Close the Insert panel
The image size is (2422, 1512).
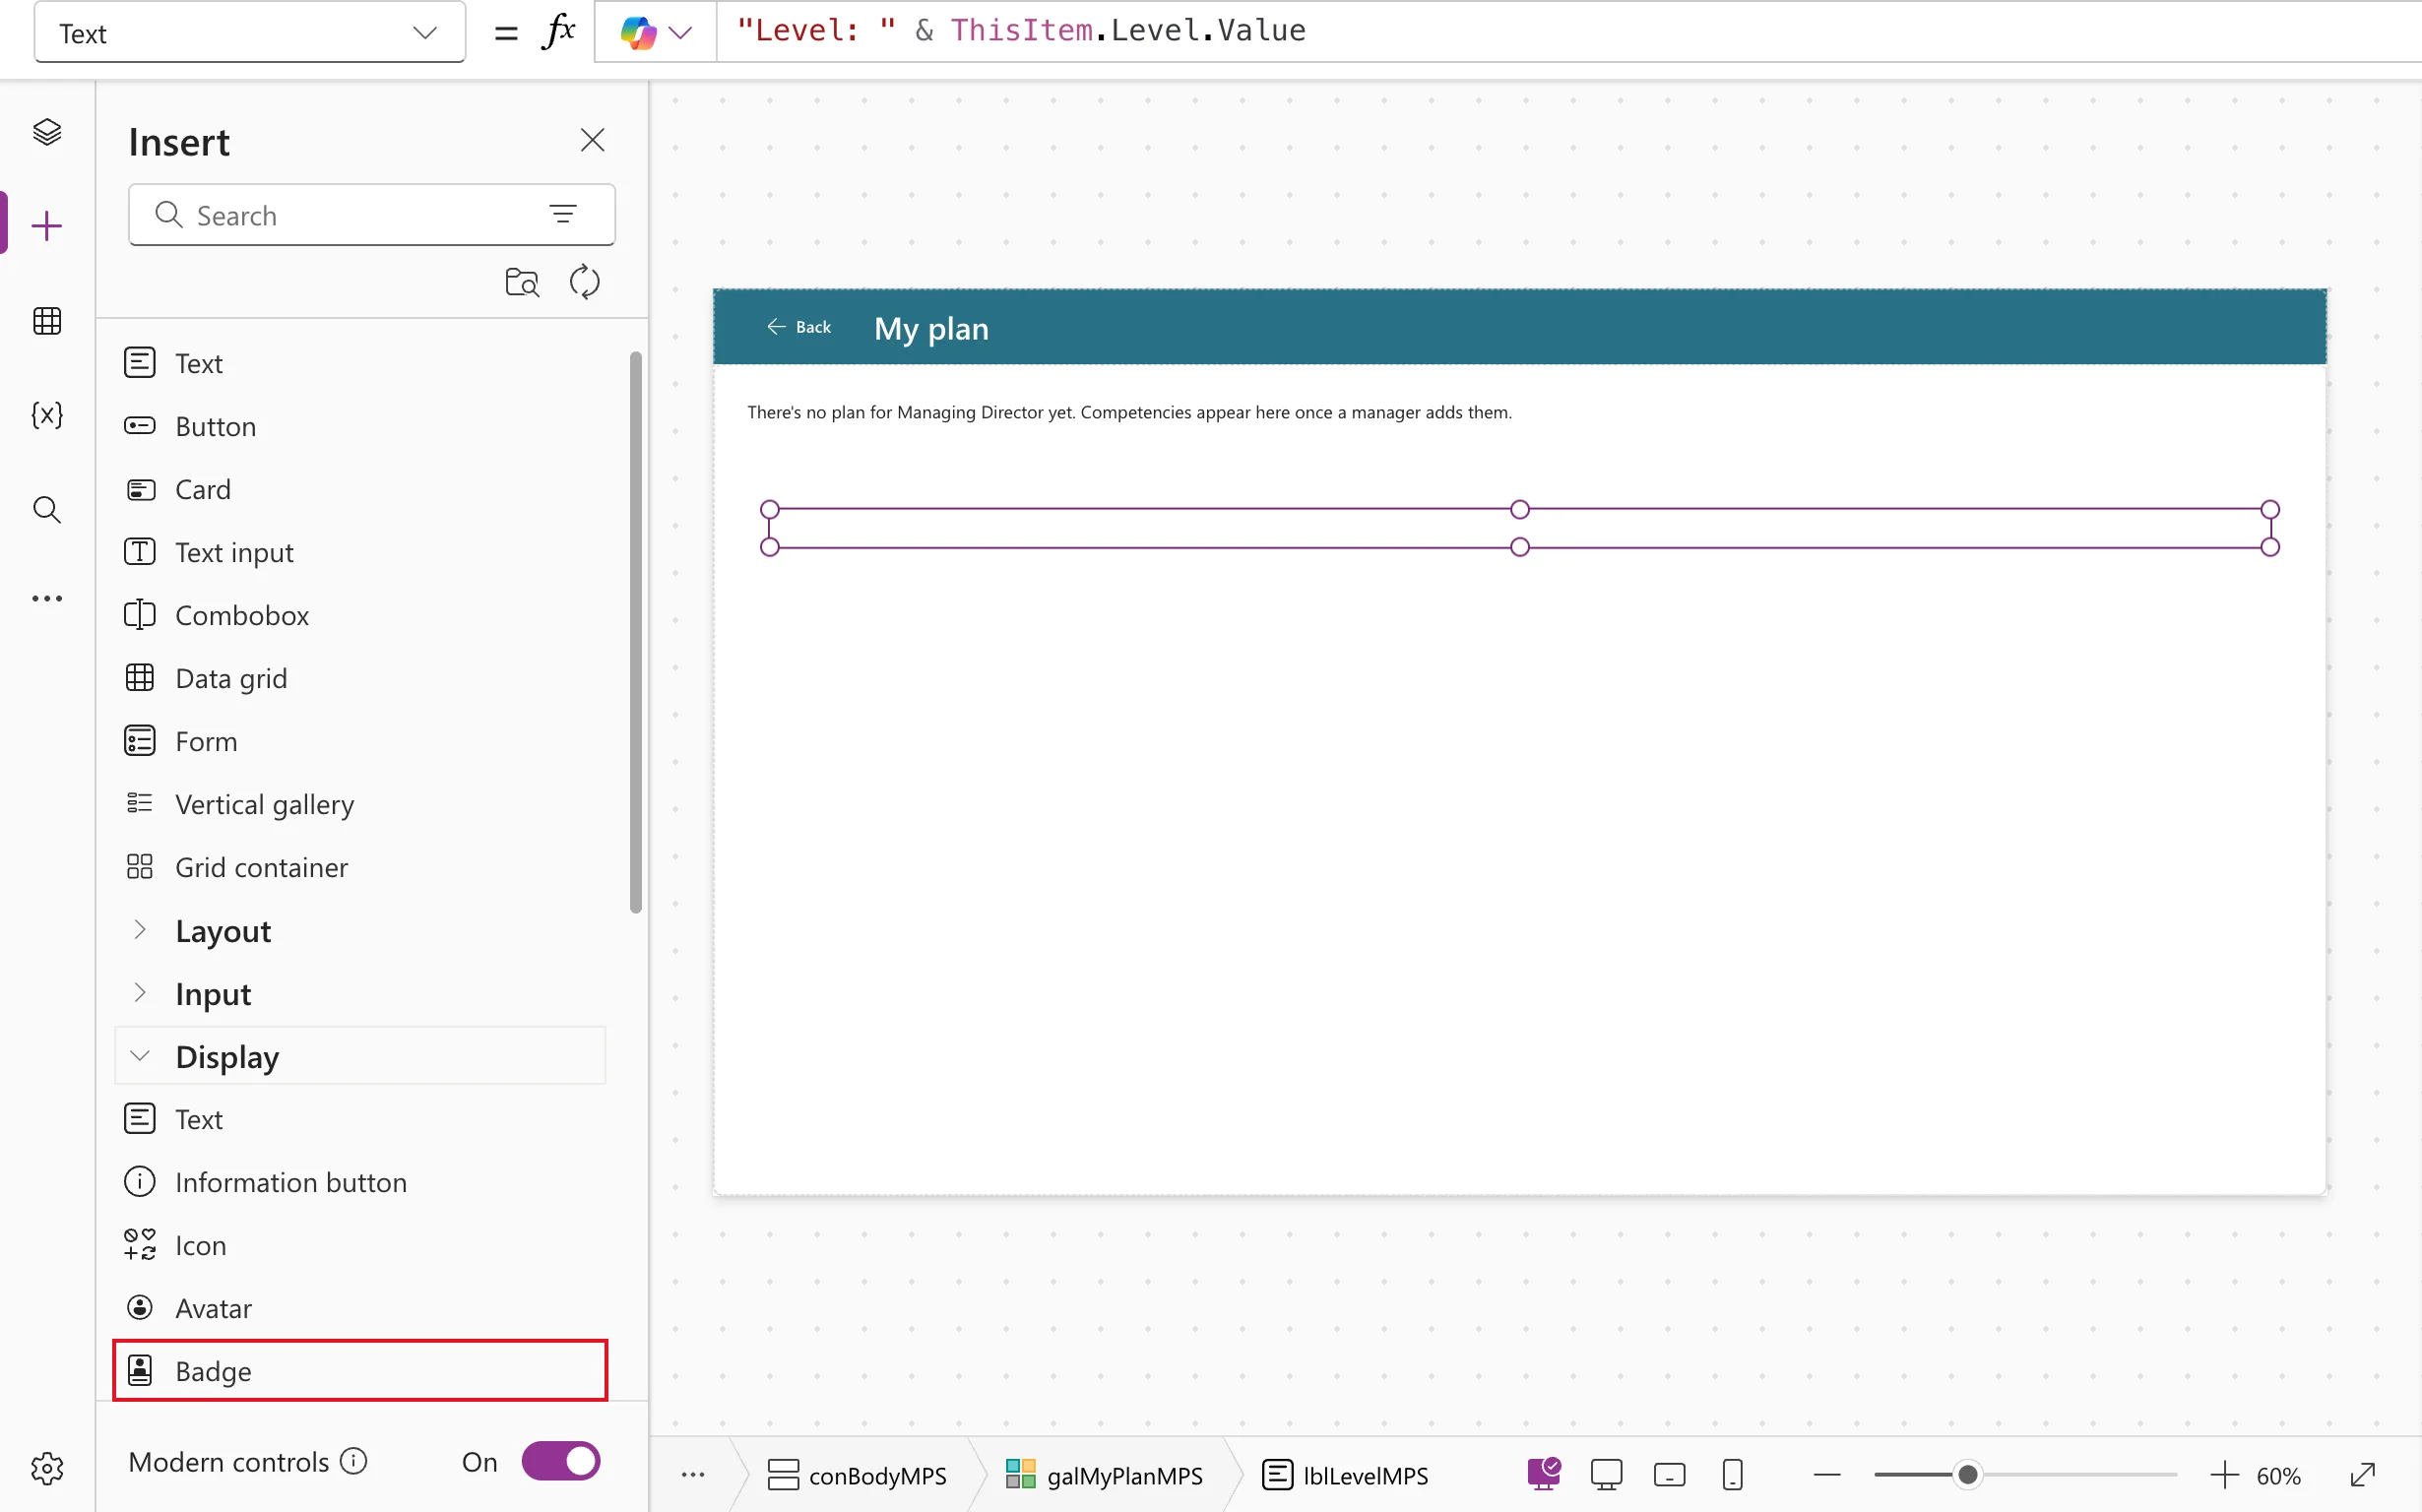592,140
